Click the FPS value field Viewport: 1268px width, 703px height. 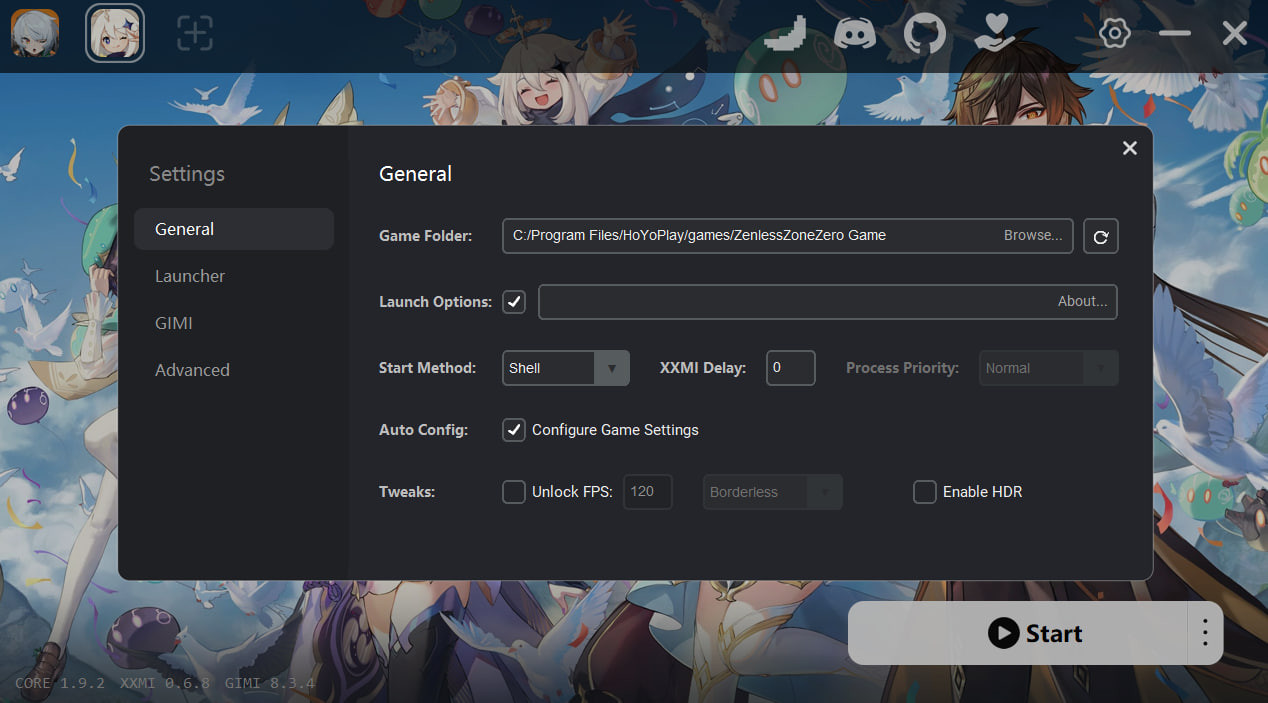[x=648, y=492]
